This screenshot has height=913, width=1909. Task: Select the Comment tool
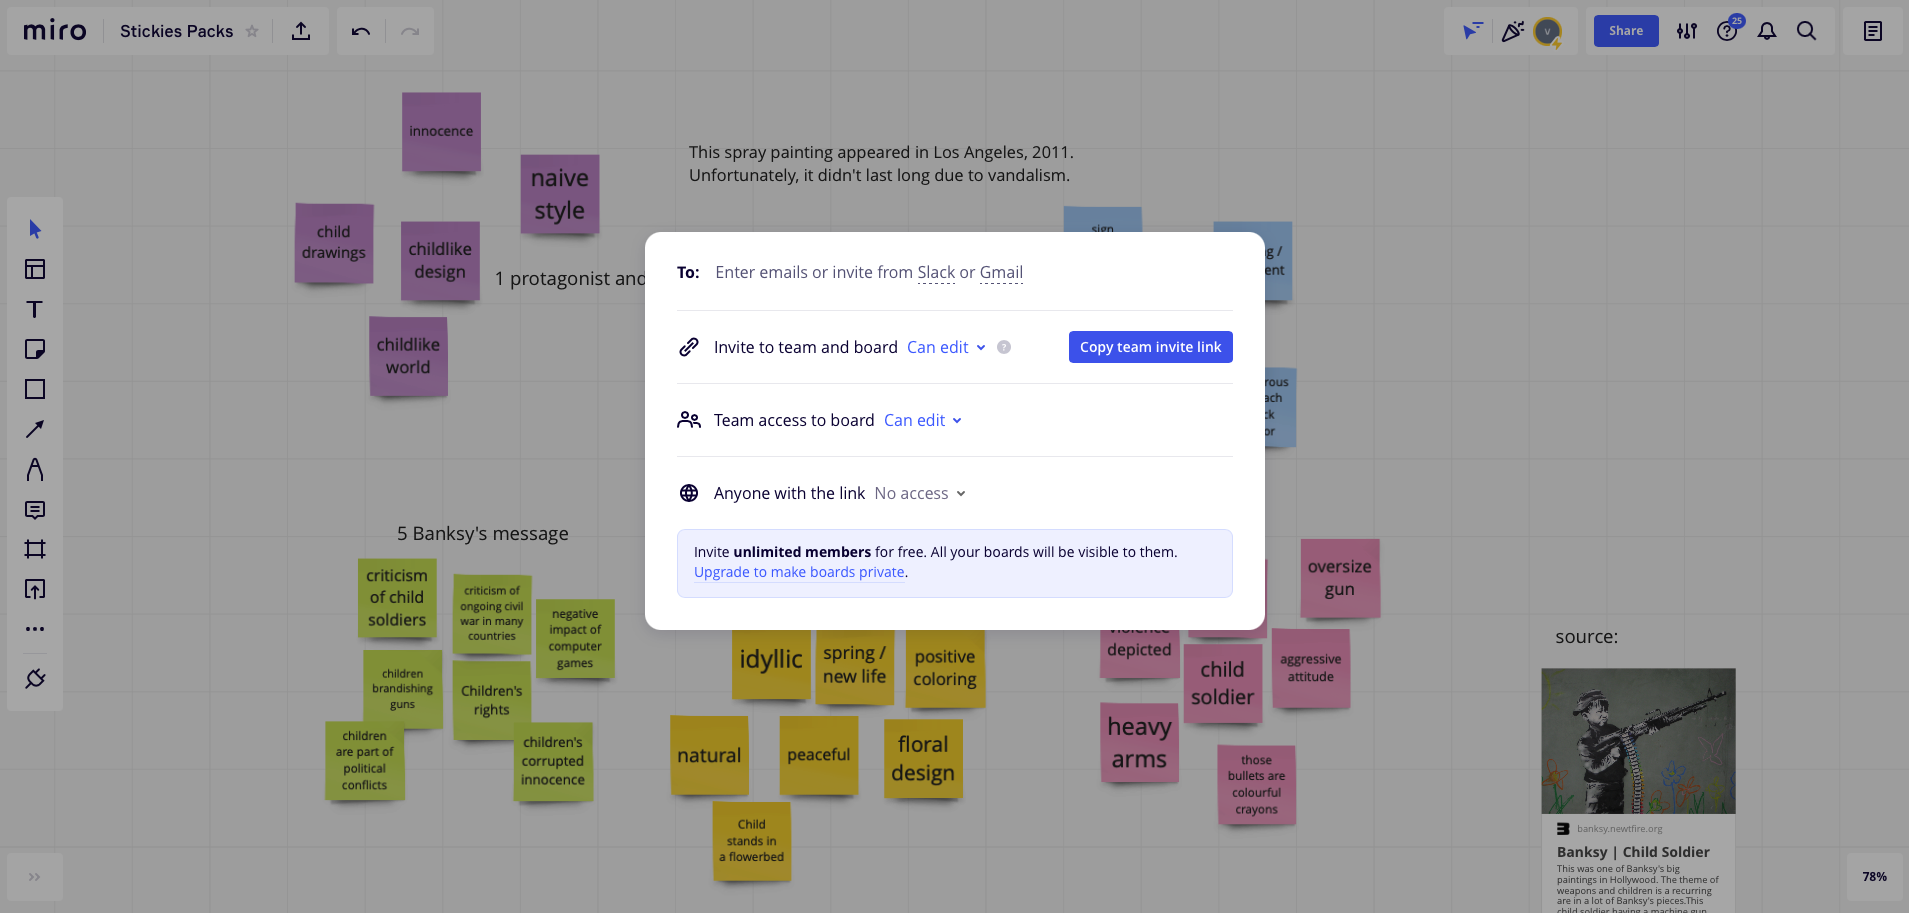pyautogui.click(x=35, y=510)
